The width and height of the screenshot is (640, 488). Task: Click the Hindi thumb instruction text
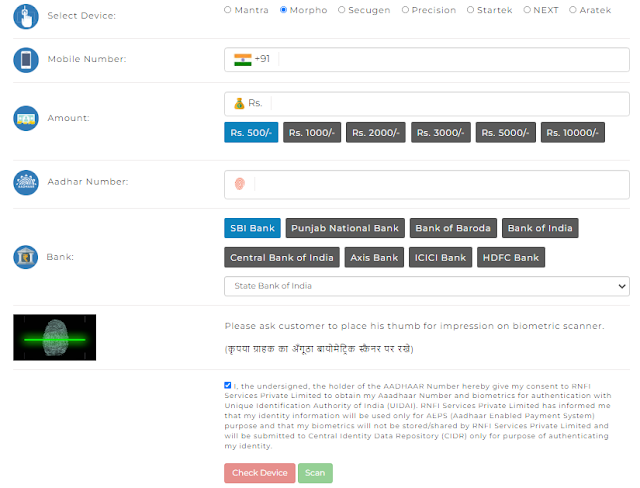[319, 349]
